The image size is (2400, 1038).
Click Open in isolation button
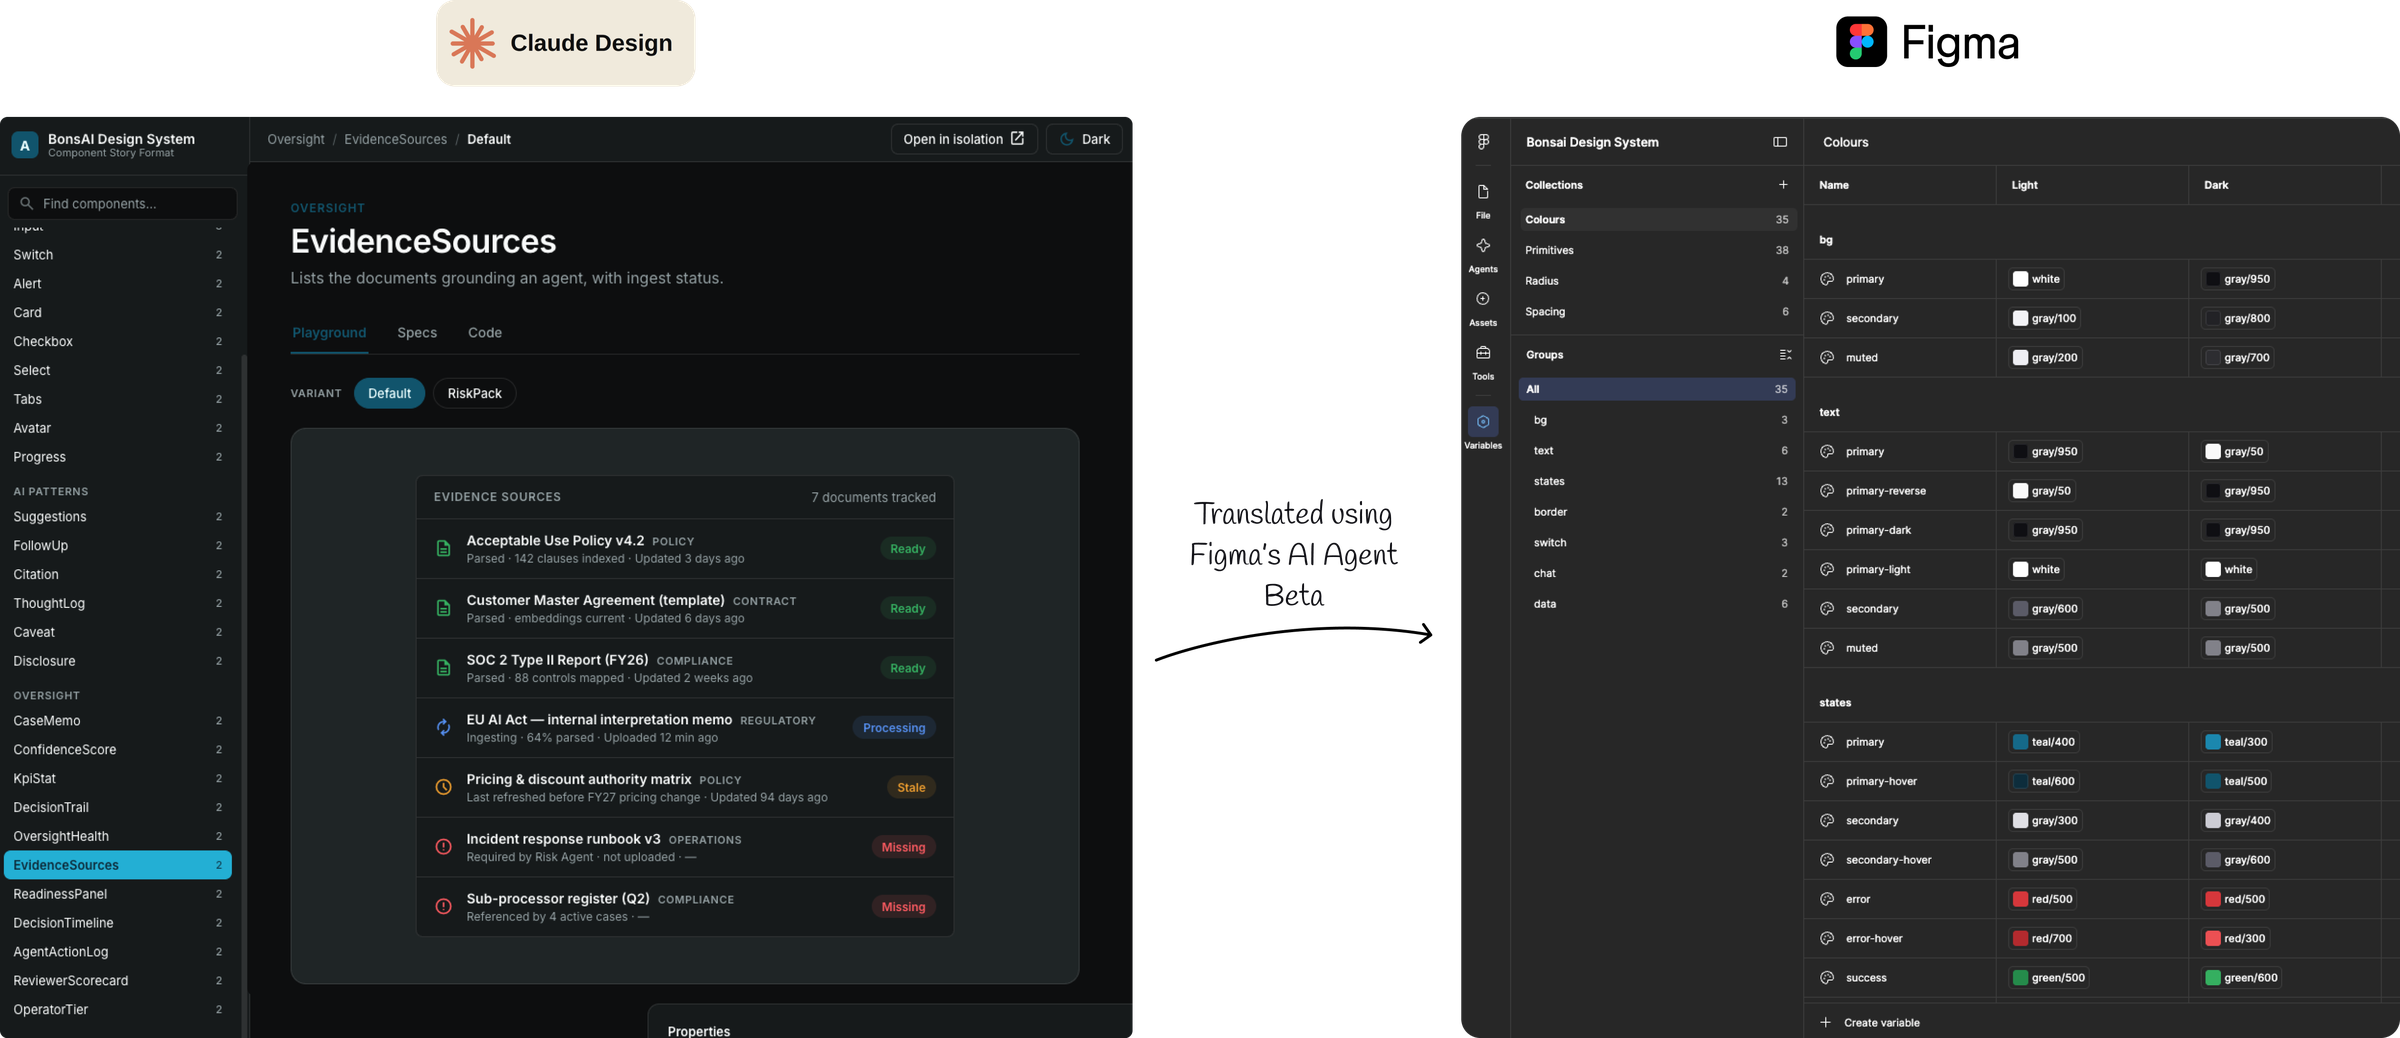[964, 139]
